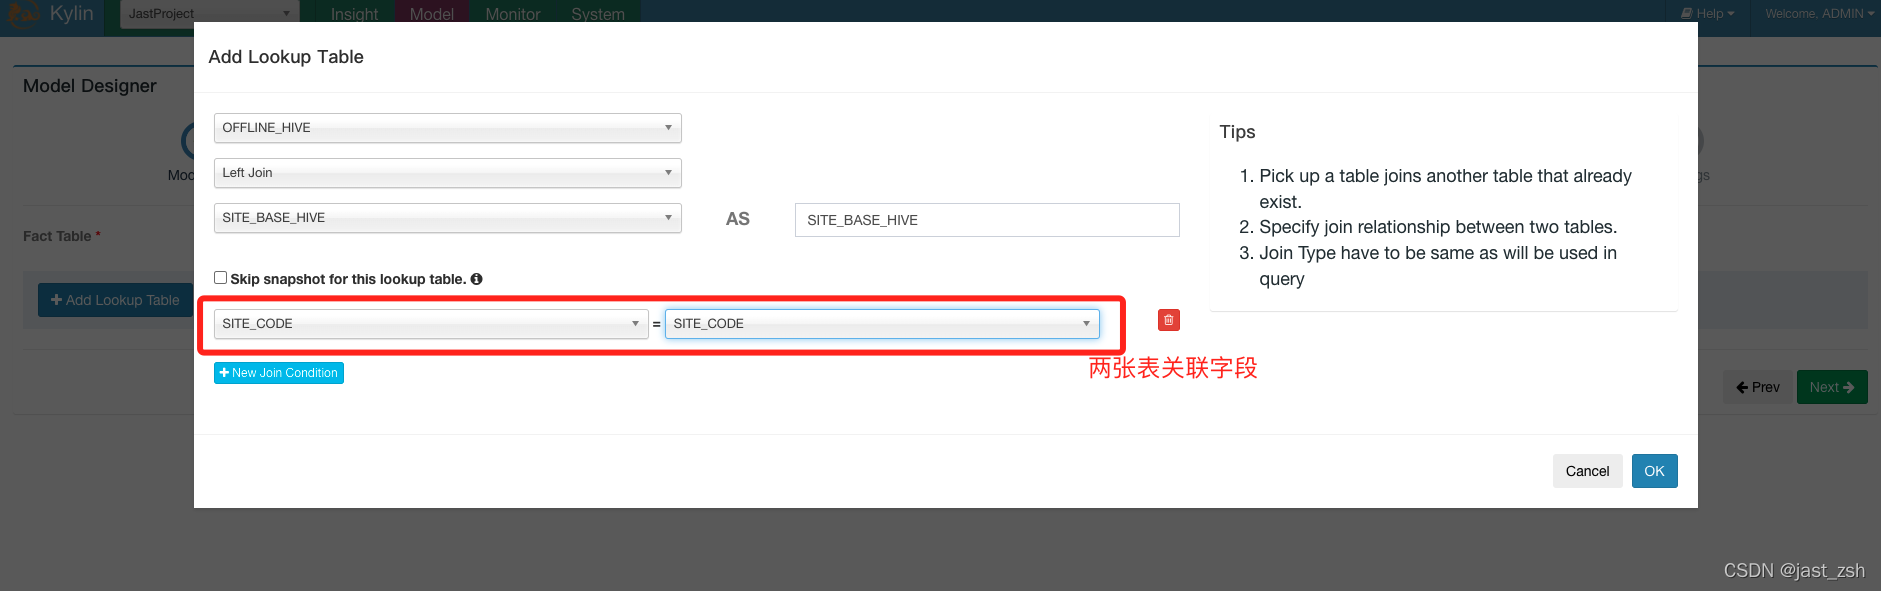Go back with the Prev button

pos(1758,387)
